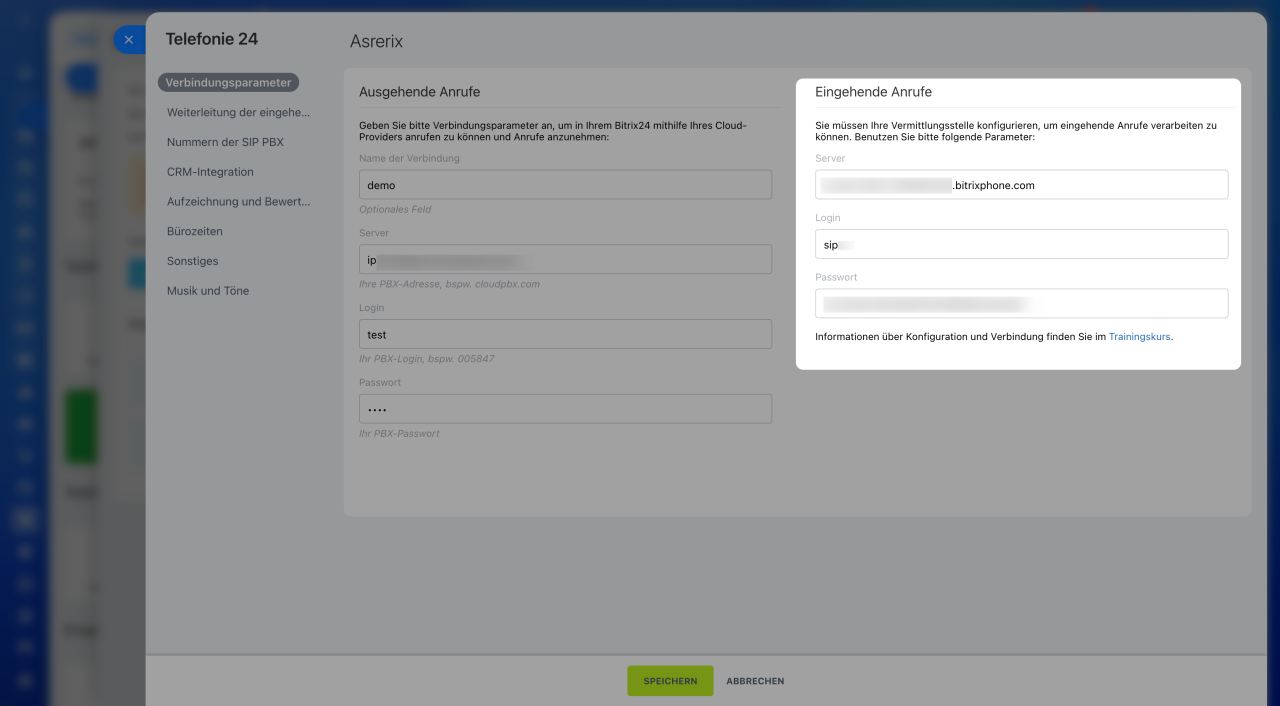Viewport: 1280px width, 706px height.
Task: Click the Ausgehende Anrufe heading
Action: (x=420, y=92)
